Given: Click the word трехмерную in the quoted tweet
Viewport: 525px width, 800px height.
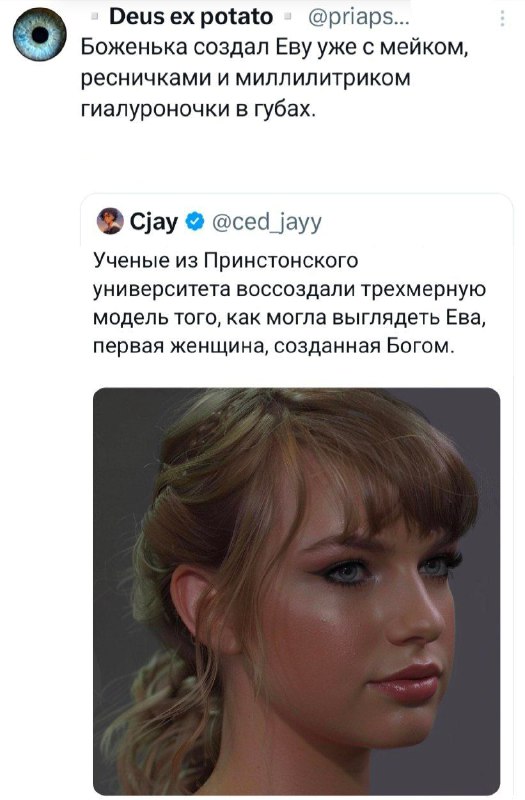Looking at the screenshot, I should click(423, 290).
